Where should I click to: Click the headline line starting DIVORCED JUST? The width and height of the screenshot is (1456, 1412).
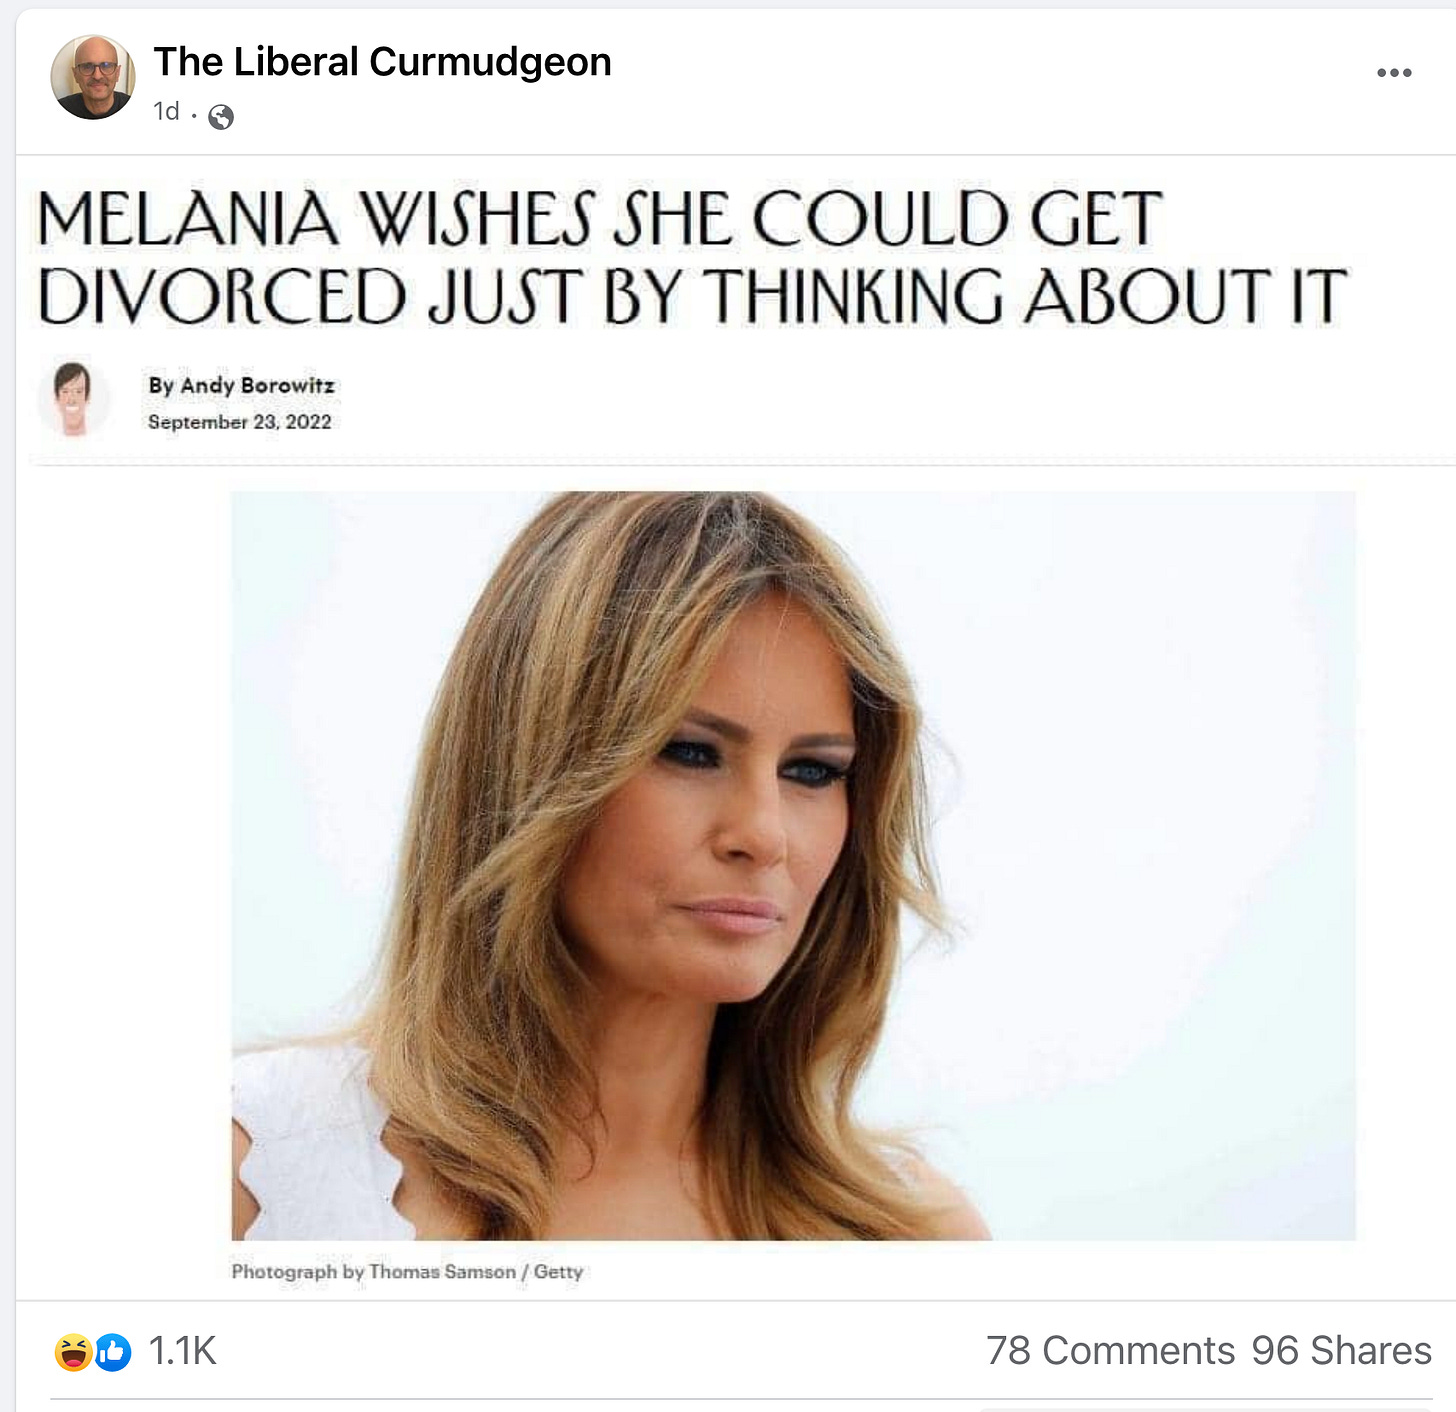coord(693,296)
